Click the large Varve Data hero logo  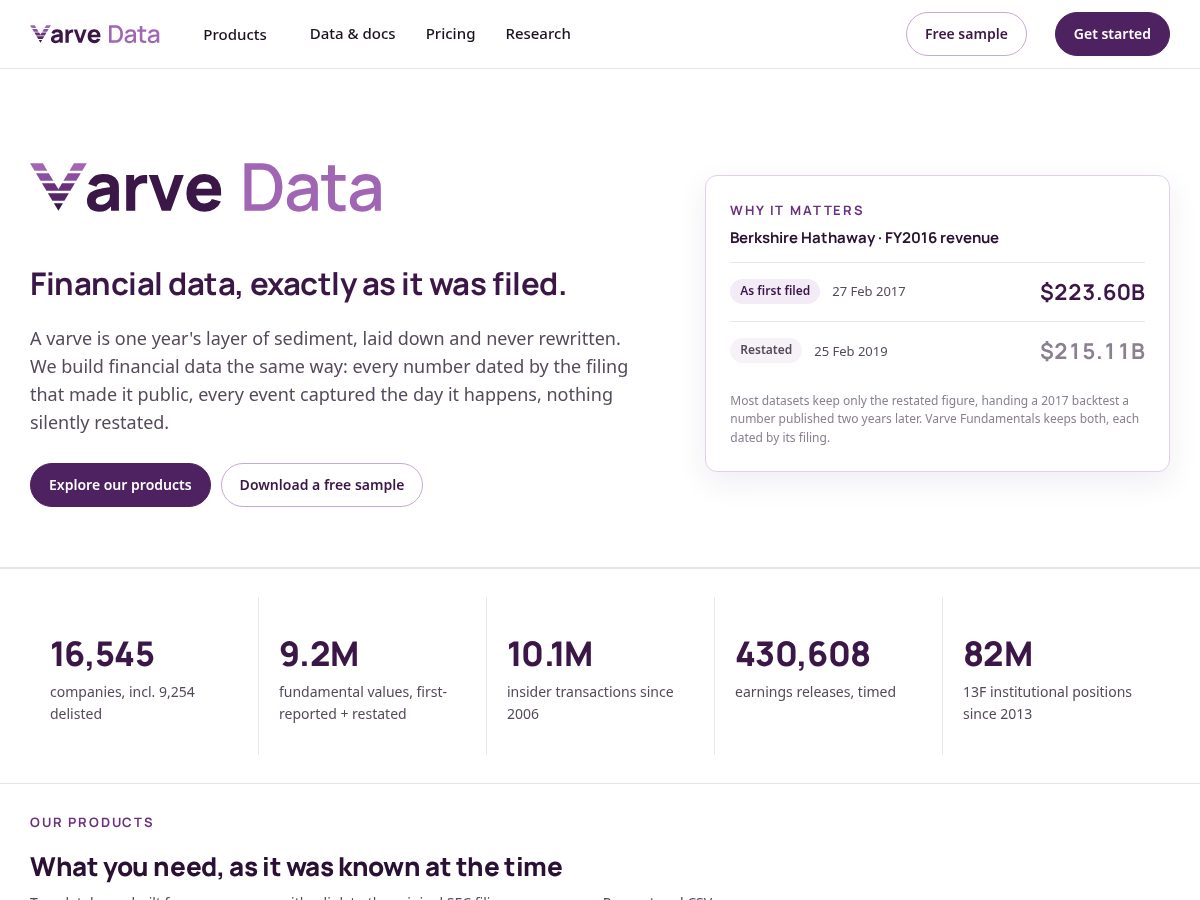[x=206, y=187]
